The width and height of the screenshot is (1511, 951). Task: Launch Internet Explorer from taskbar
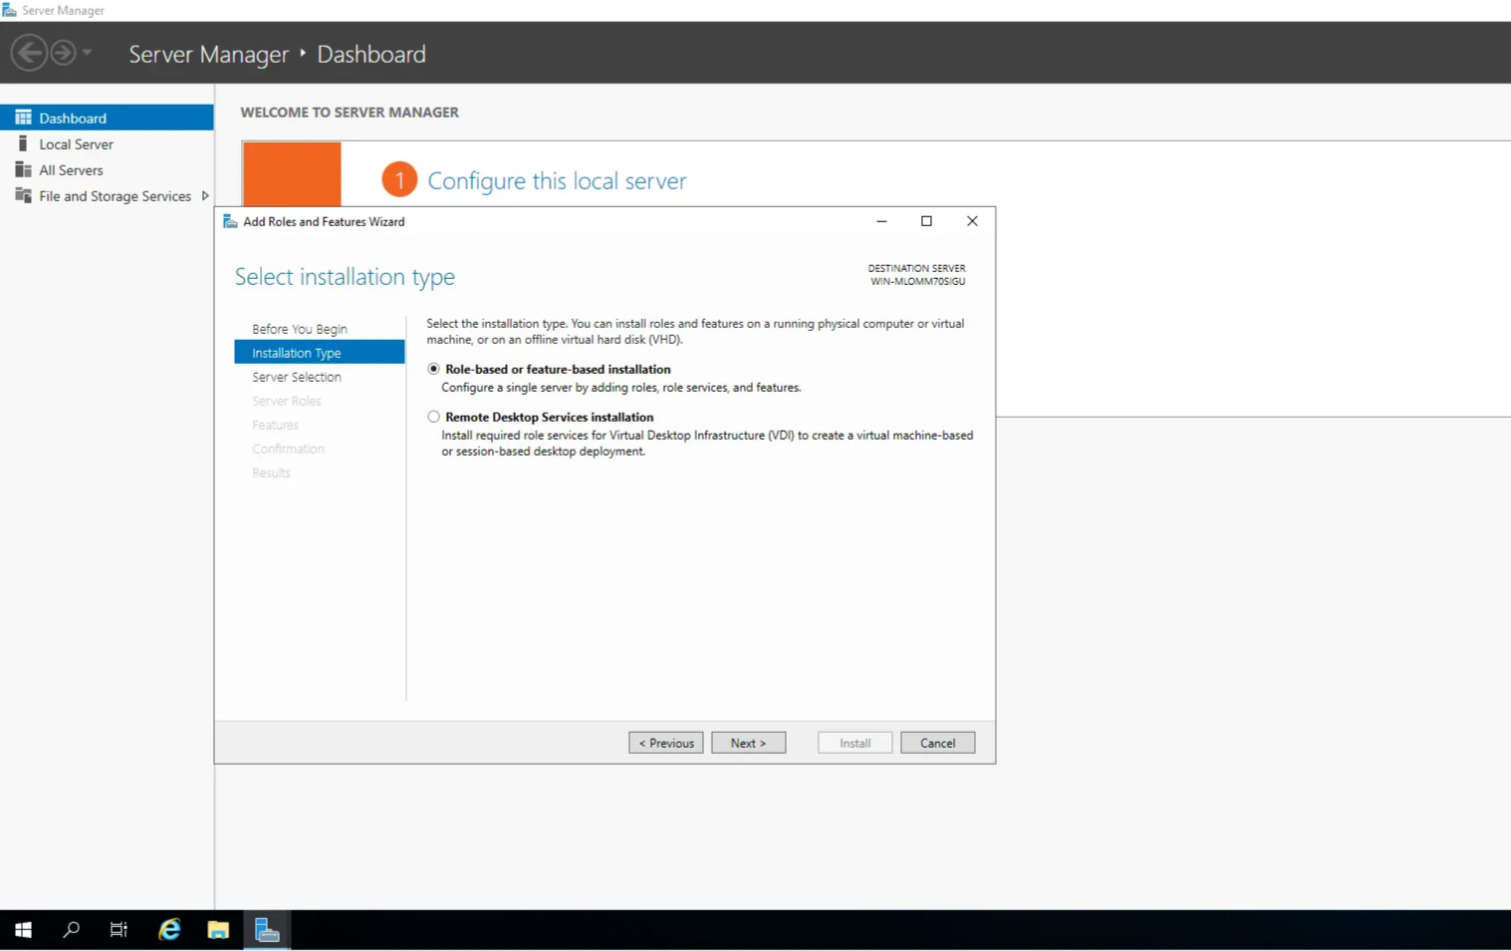click(x=169, y=930)
